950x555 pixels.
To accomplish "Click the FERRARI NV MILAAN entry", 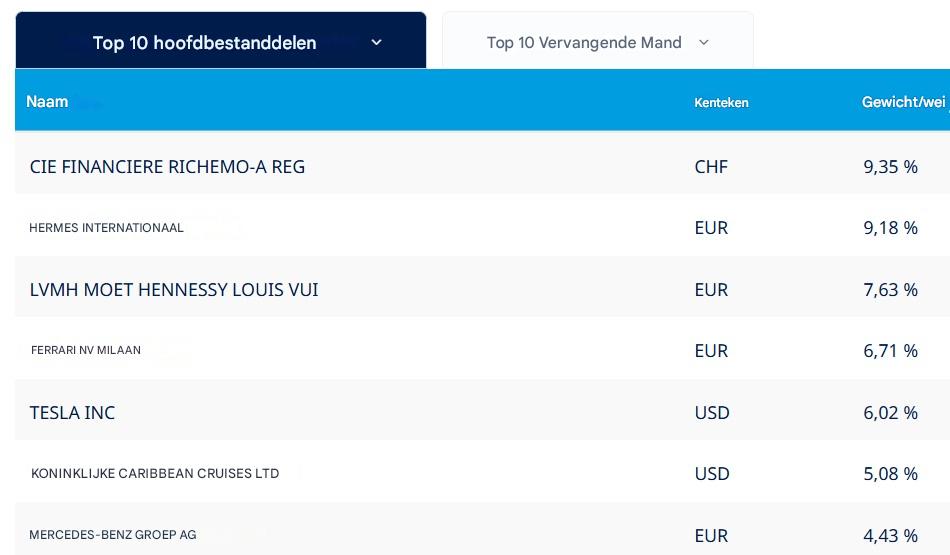I will coord(86,350).
